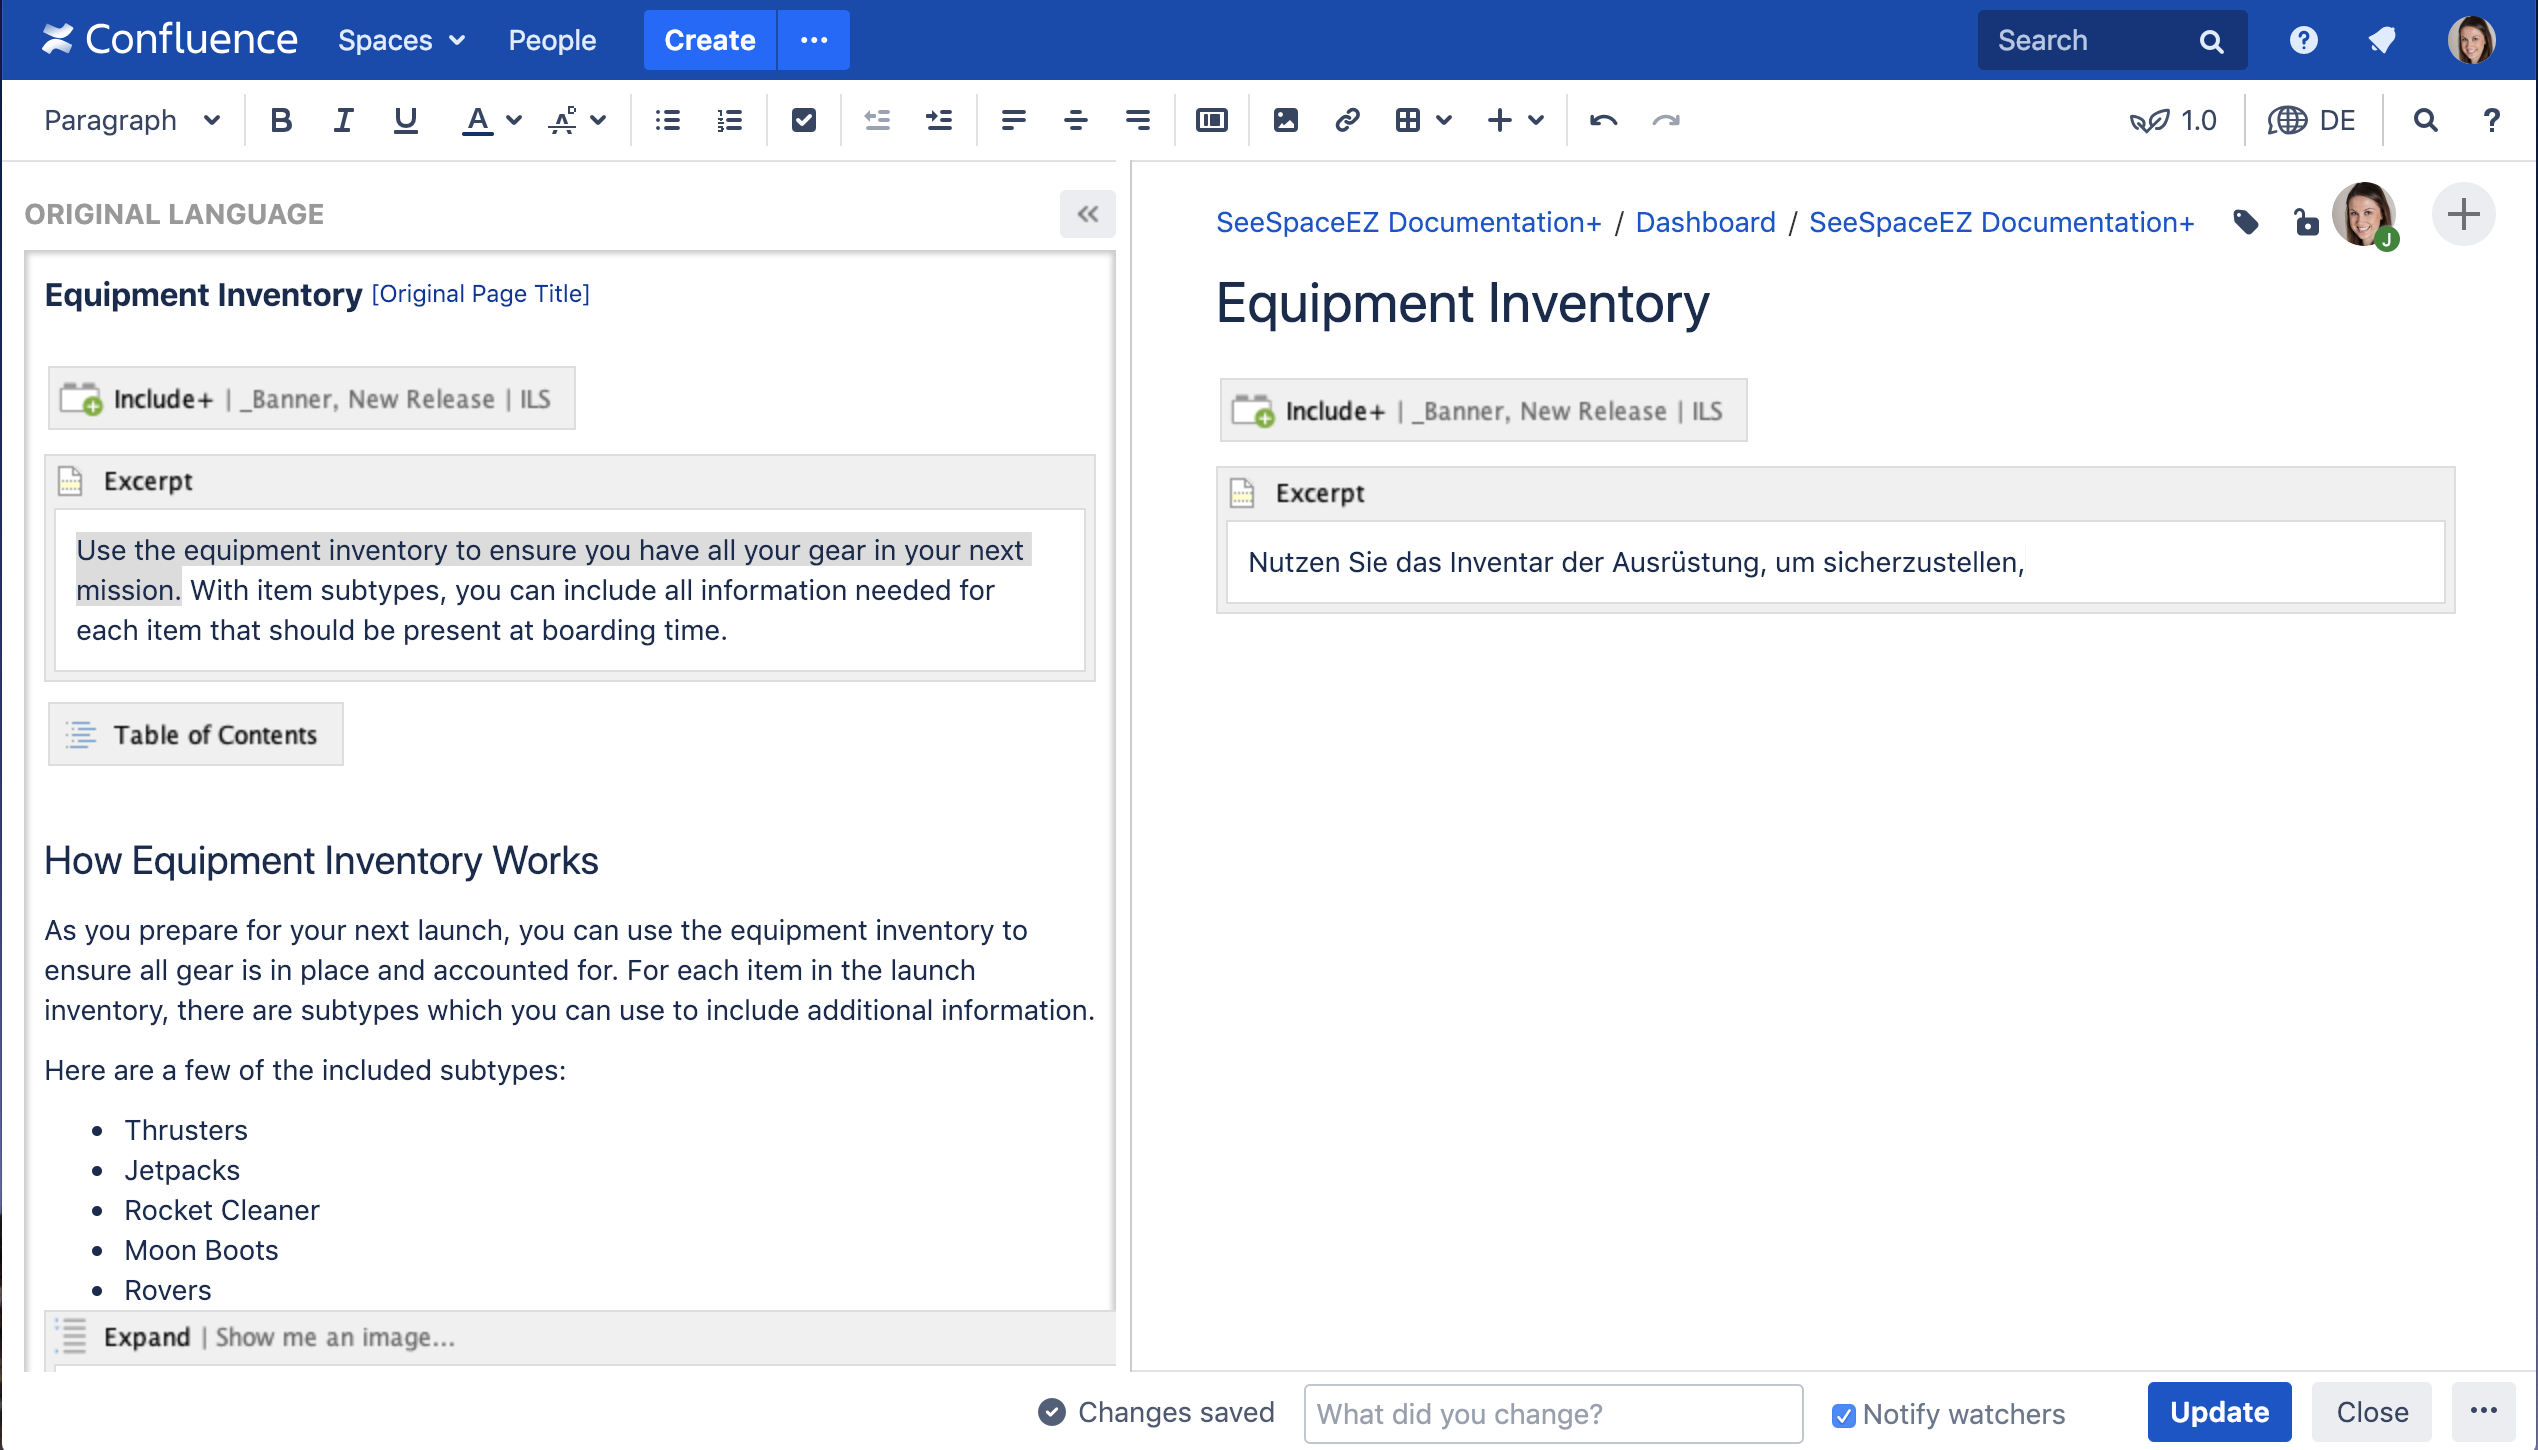The width and height of the screenshot is (2538, 1450).
Task: Open page restrictions lock icon
Action: (2305, 222)
